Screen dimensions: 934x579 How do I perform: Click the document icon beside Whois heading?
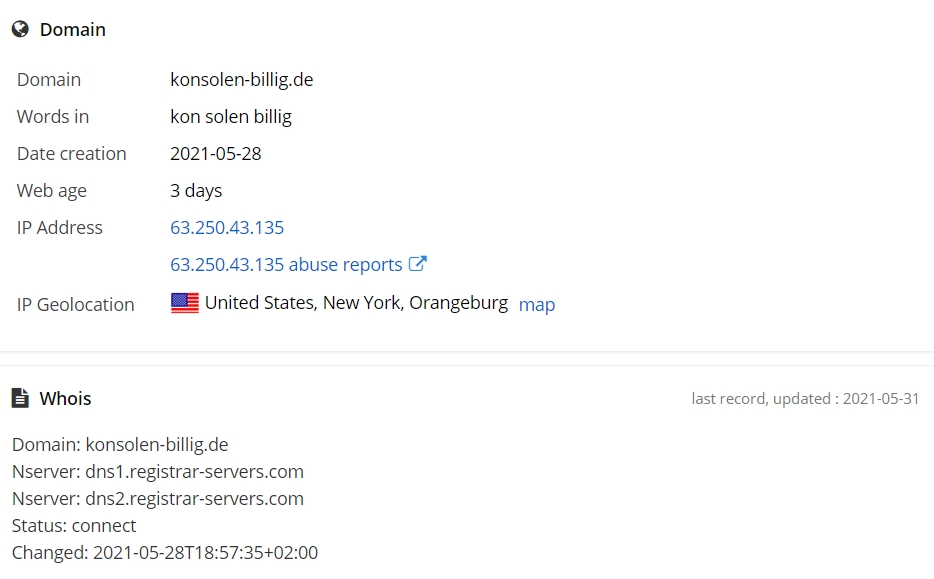pos(20,398)
